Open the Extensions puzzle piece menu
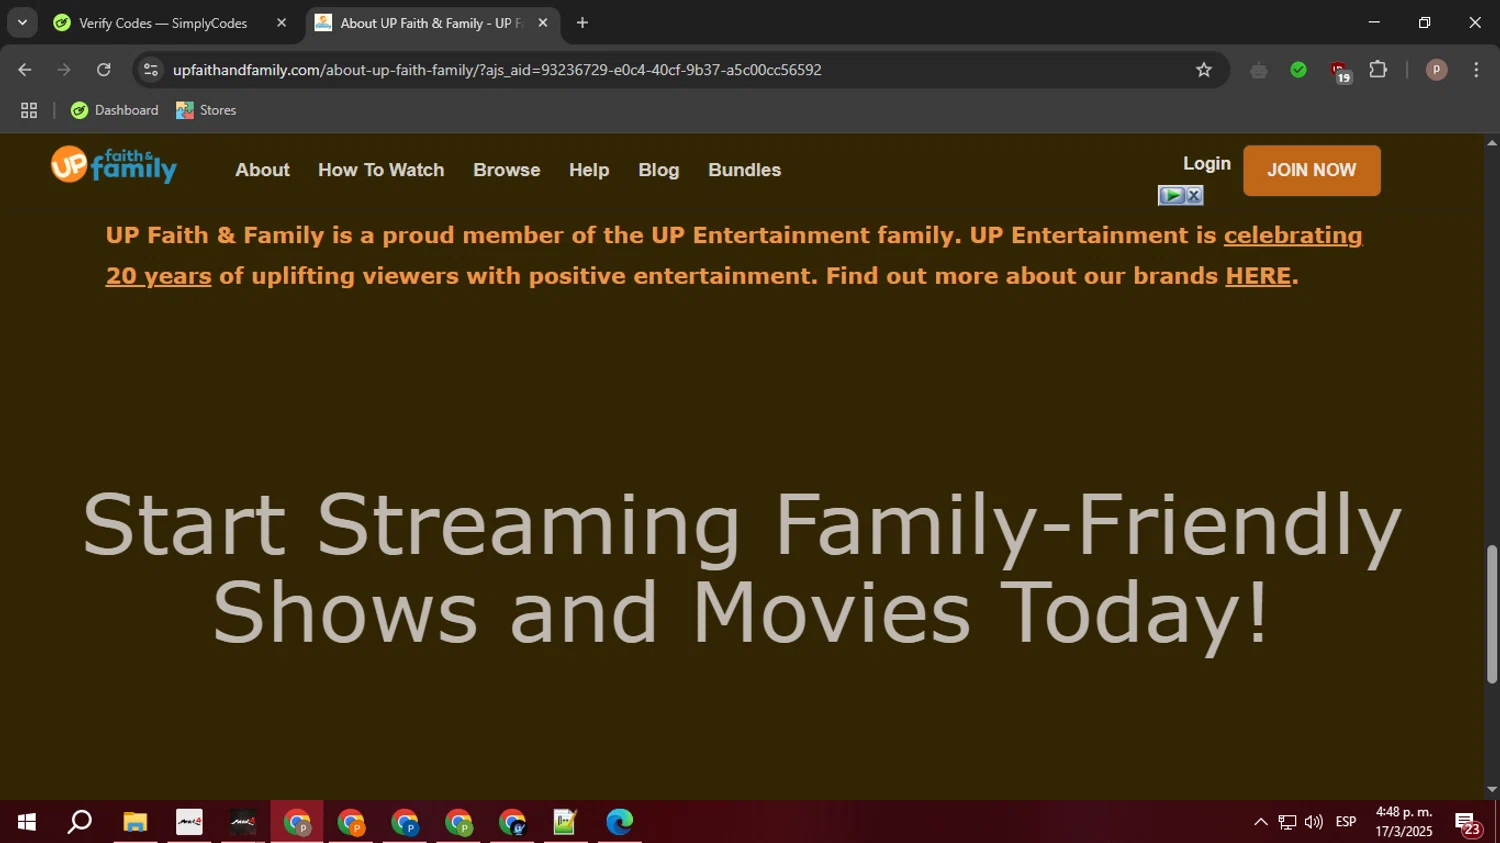The image size is (1500, 843). point(1378,70)
